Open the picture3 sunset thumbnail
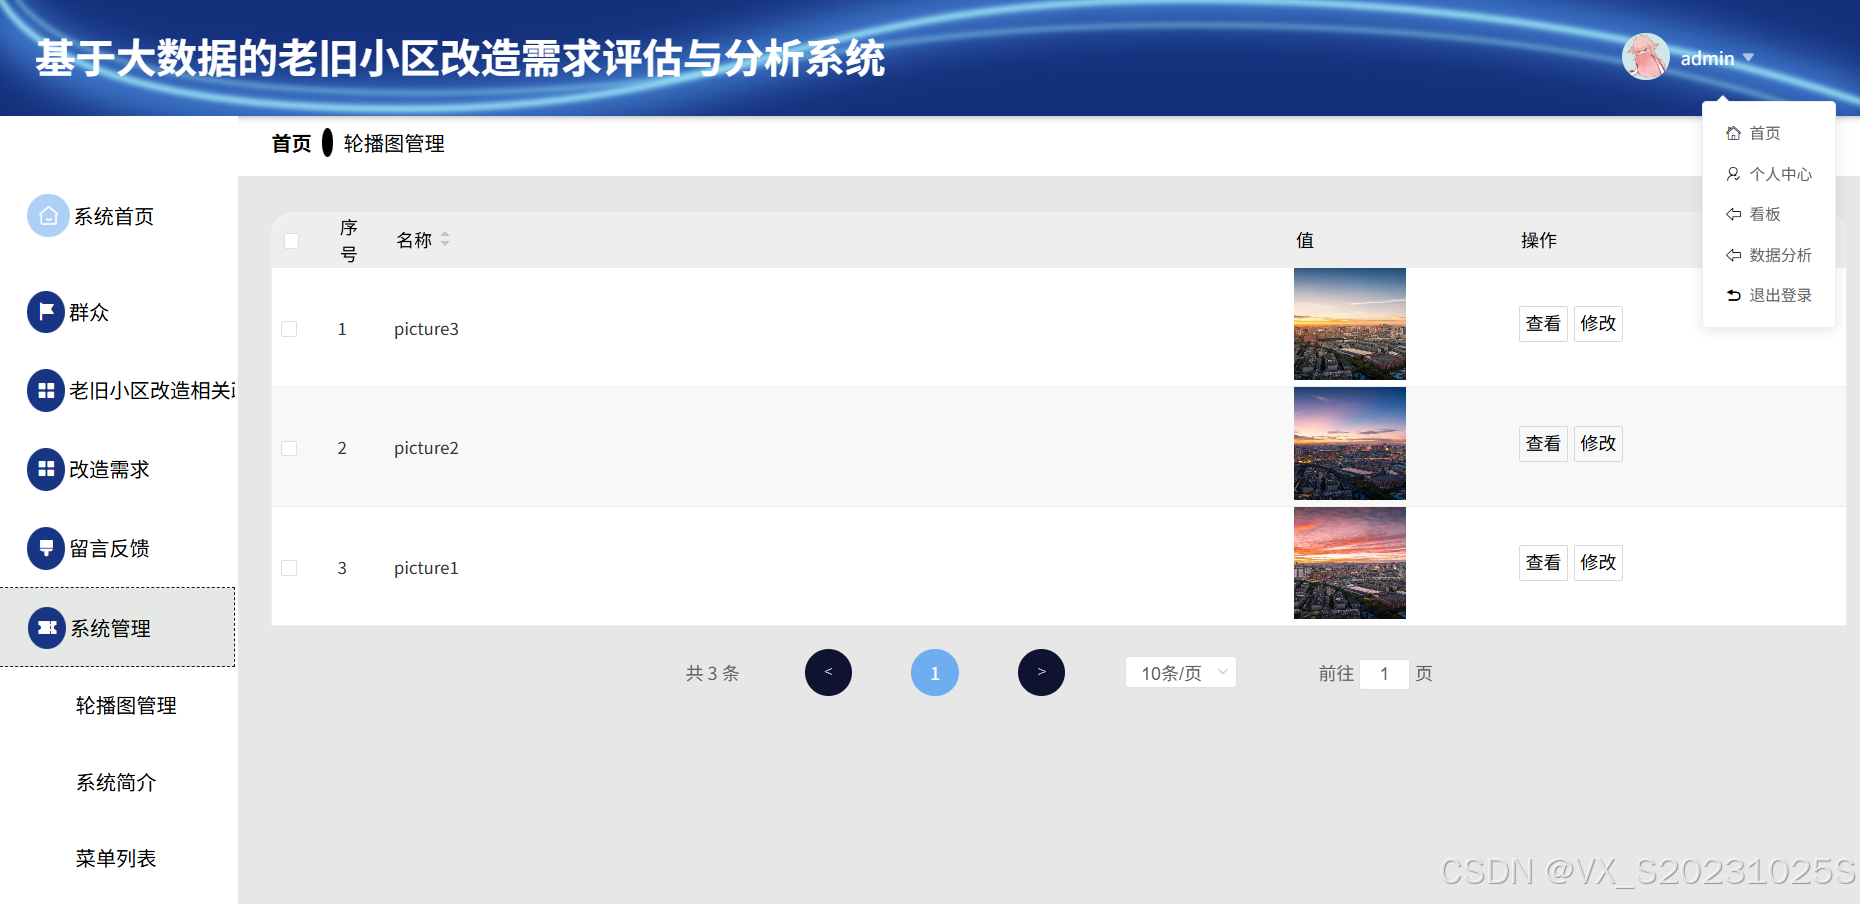 pos(1350,324)
